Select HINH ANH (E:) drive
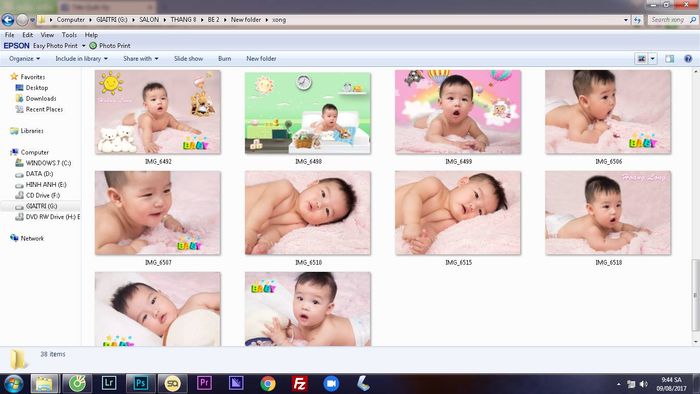 pyautogui.click(x=46, y=184)
